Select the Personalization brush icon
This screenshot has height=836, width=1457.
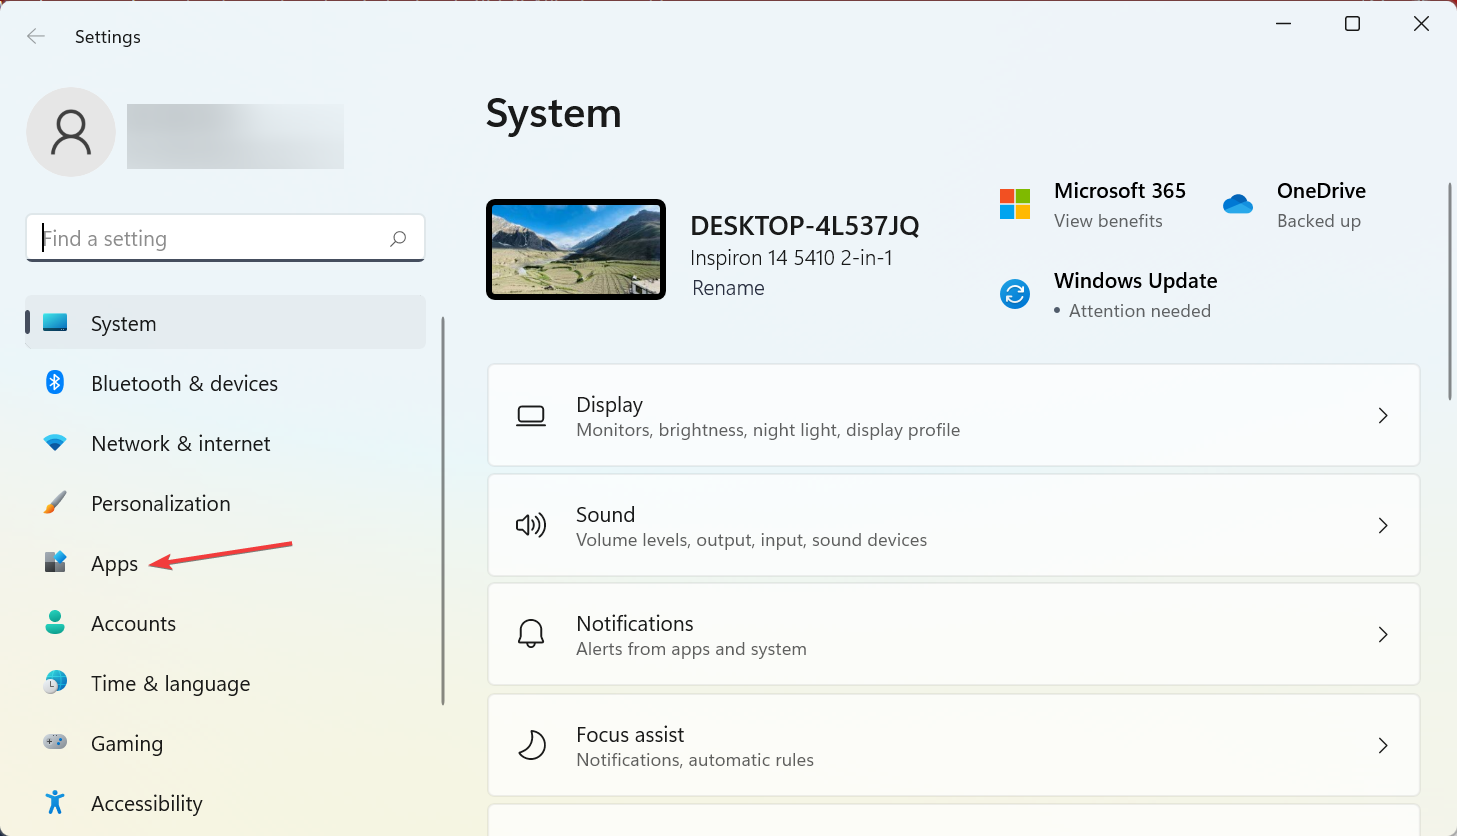(54, 503)
